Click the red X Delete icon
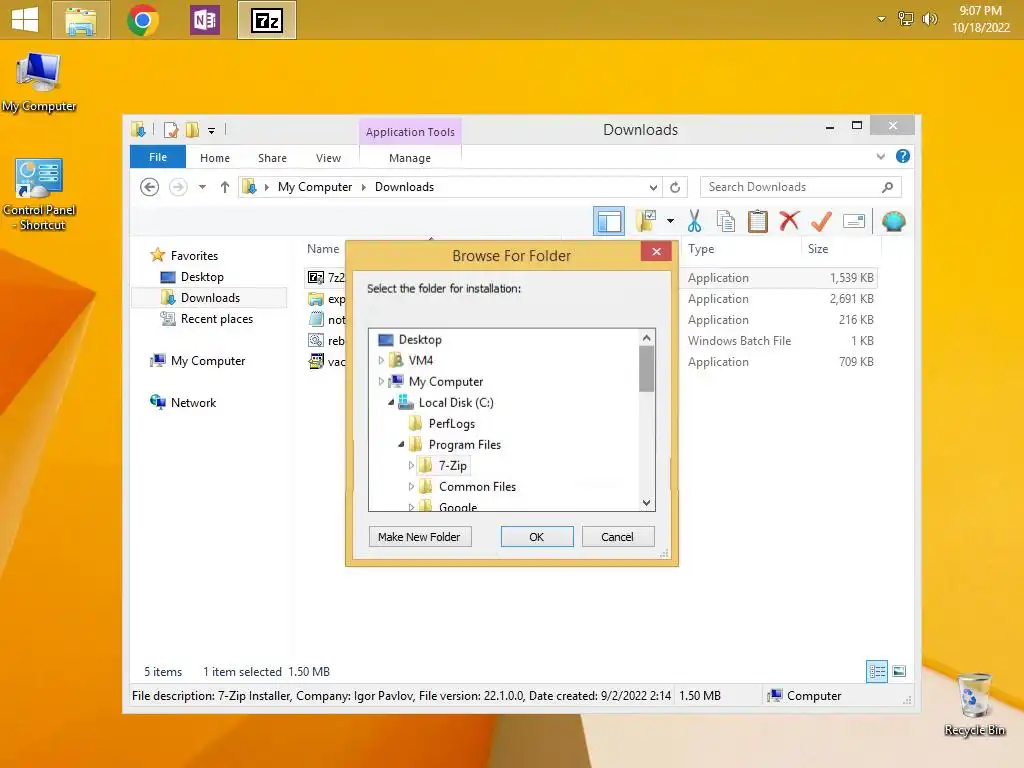 tap(789, 221)
